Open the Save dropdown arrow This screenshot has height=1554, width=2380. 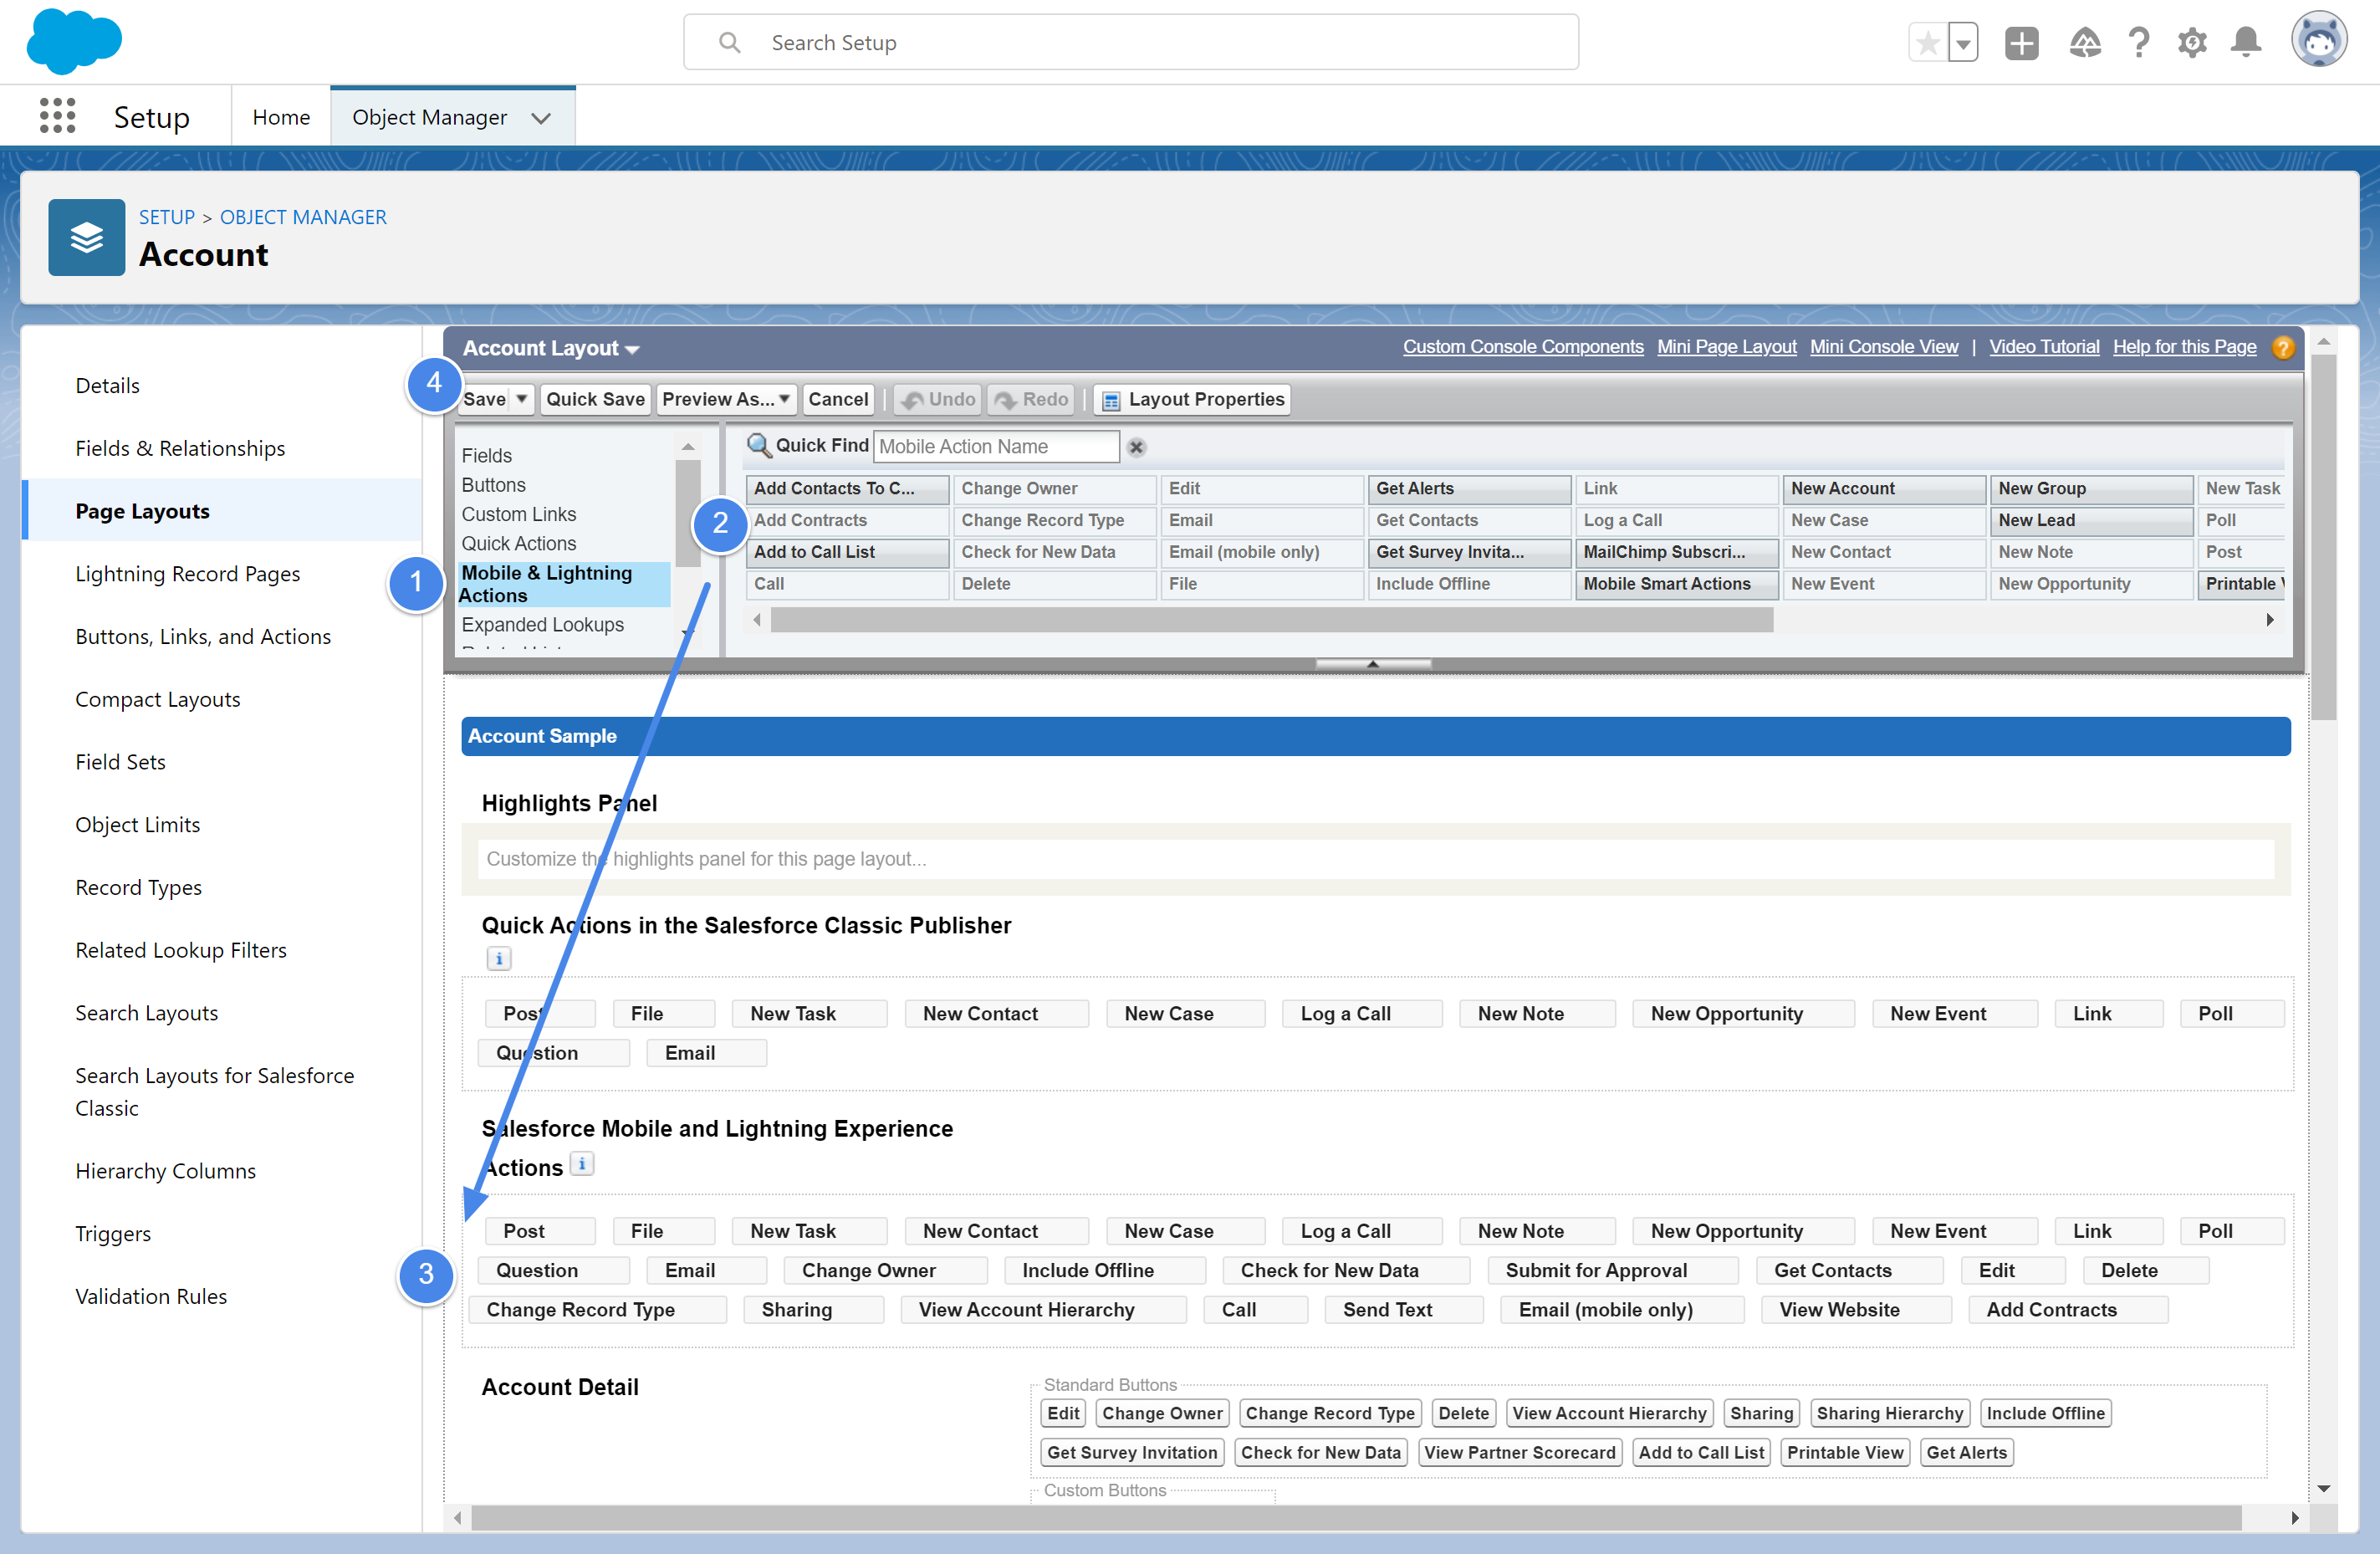tap(521, 399)
